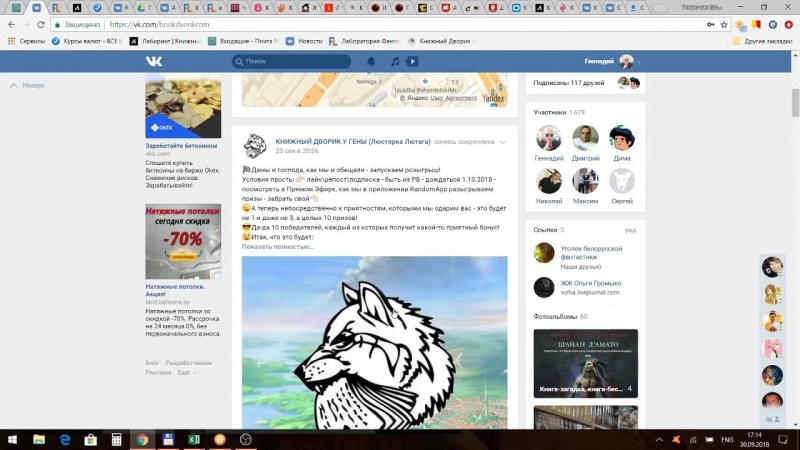This screenshot has height=450, width=800.
Task: Open Реклама footer link
Action: [x=158, y=372]
